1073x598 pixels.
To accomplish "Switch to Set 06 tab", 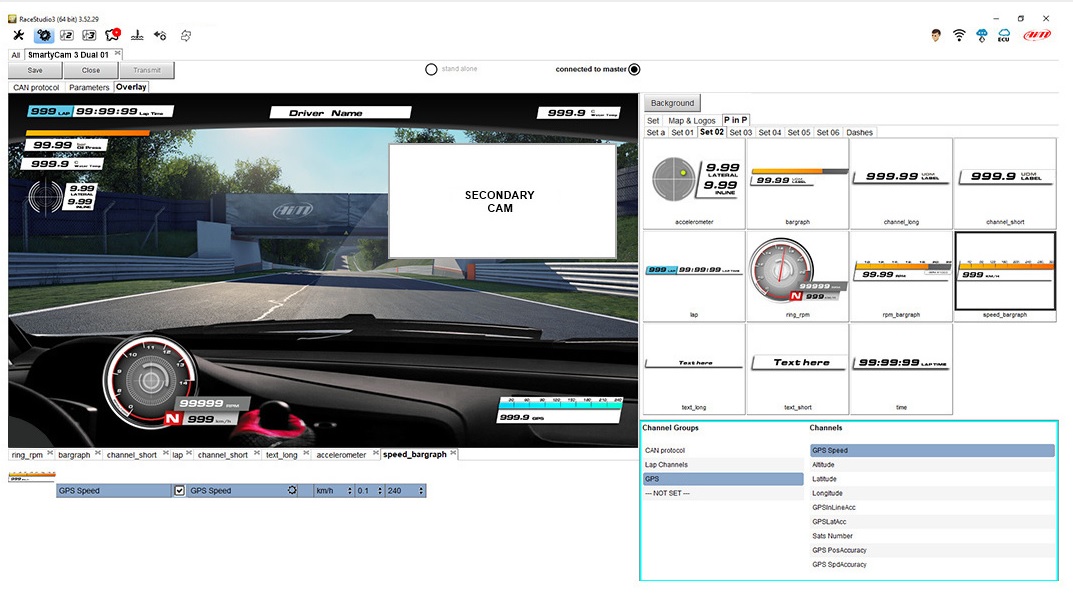I will tap(828, 133).
